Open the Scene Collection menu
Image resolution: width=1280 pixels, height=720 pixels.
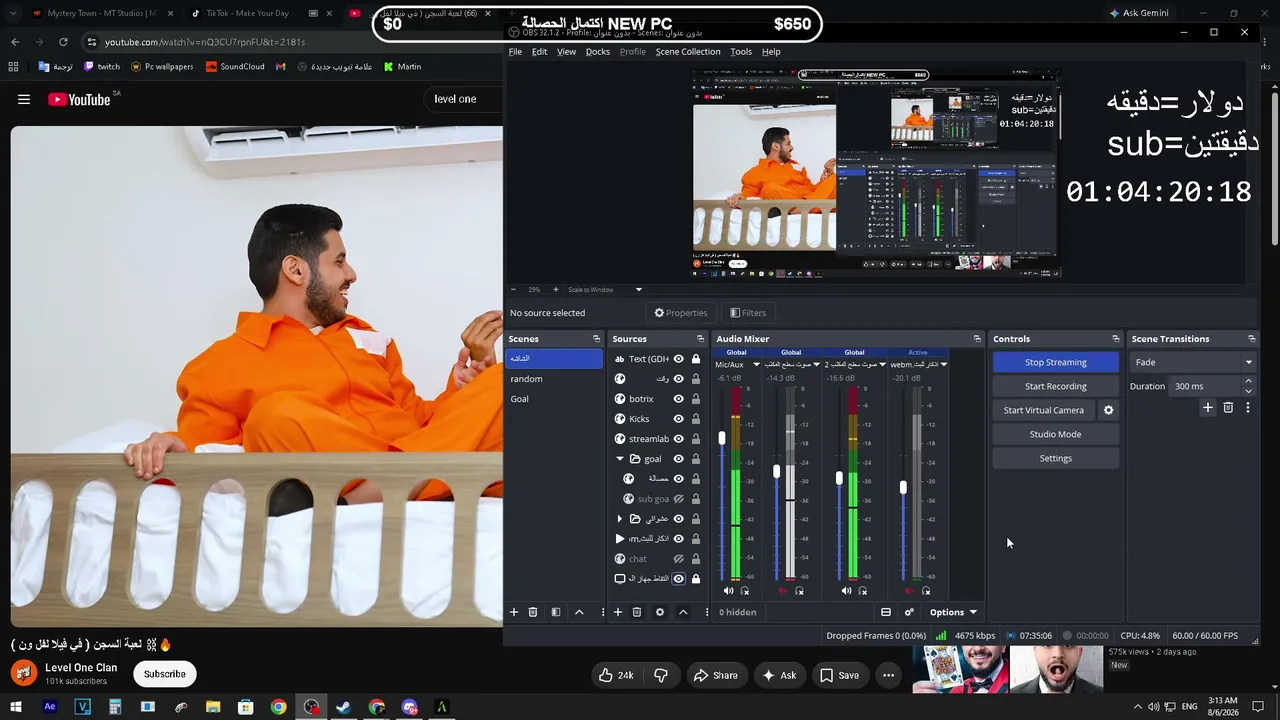(x=688, y=52)
